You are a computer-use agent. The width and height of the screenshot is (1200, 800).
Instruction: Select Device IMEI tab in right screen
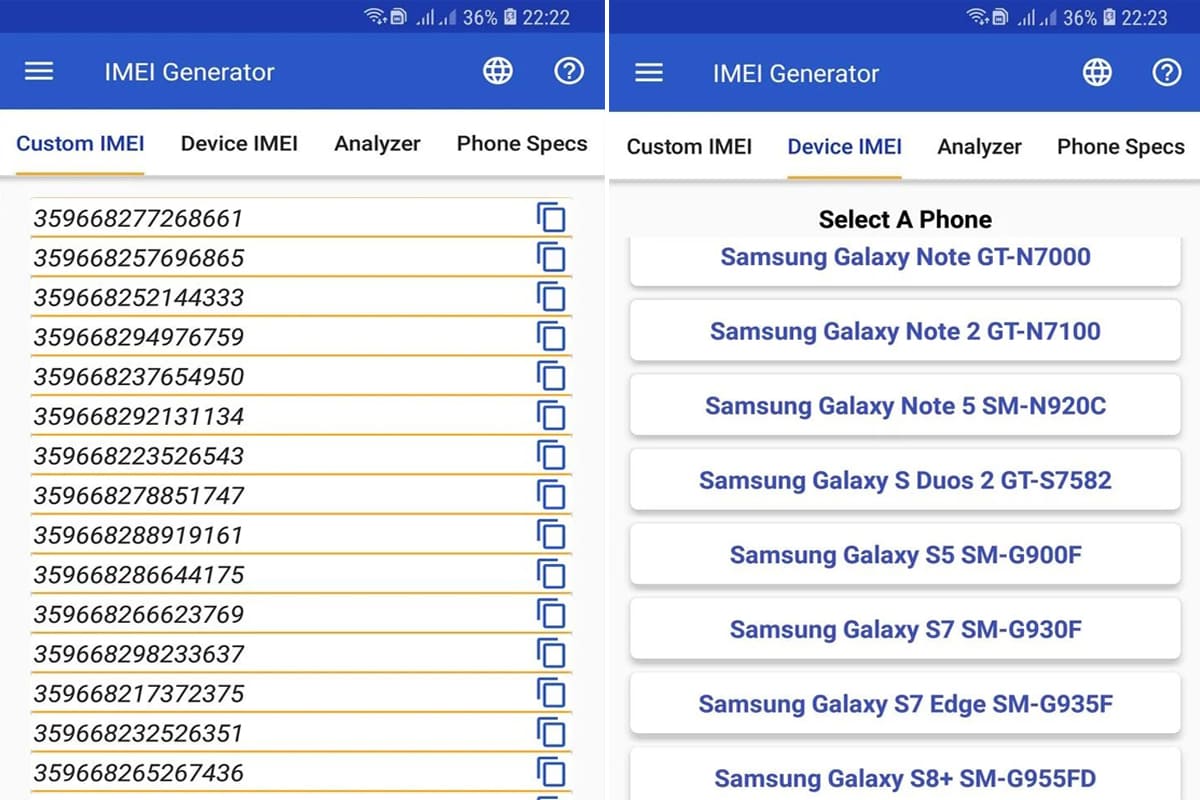[x=844, y=146]
